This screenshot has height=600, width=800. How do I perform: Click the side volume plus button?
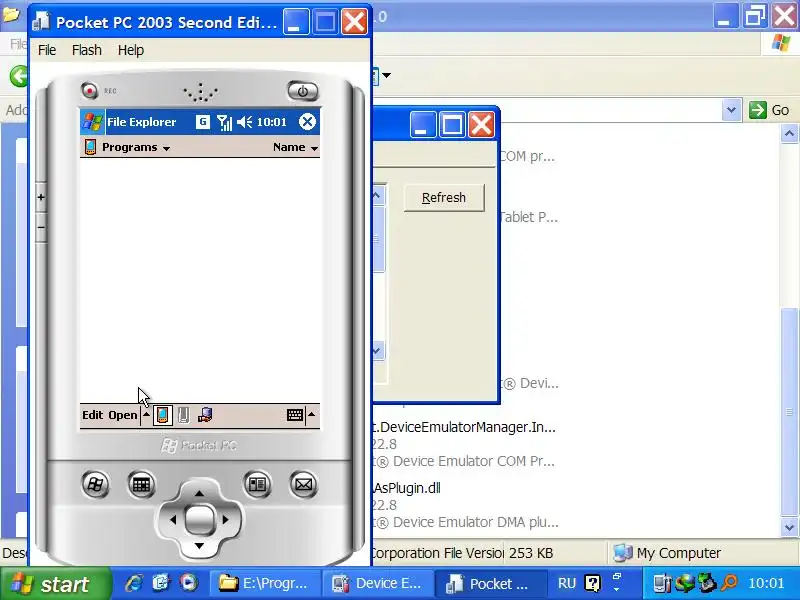41,197
